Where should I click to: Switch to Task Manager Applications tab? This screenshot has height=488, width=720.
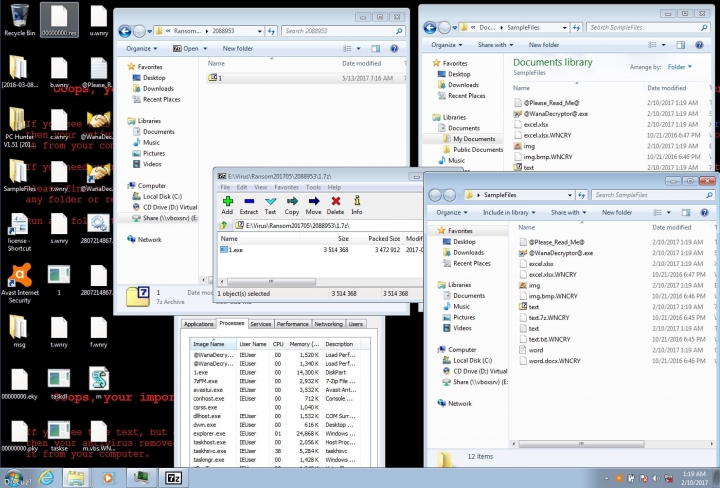(198, 324)
